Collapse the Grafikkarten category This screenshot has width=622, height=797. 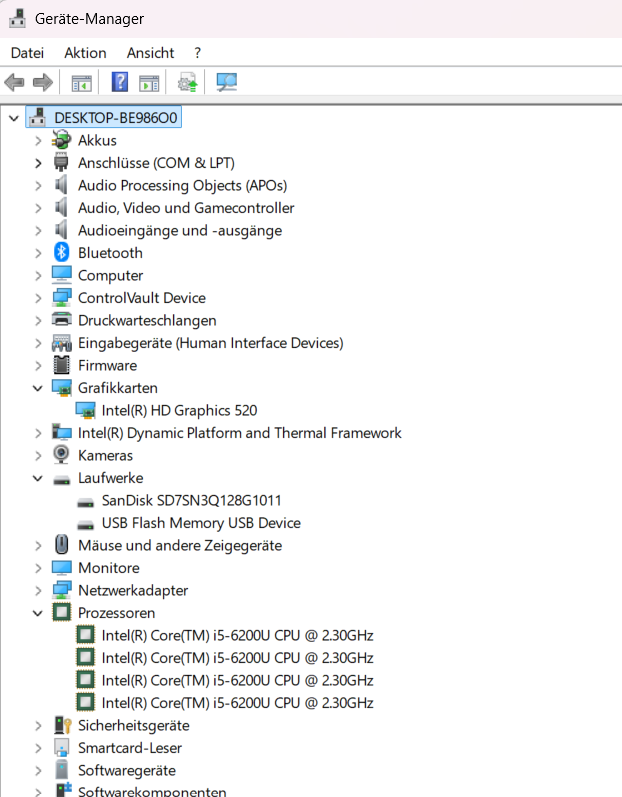pyautogui.click(x=38, y=388)
